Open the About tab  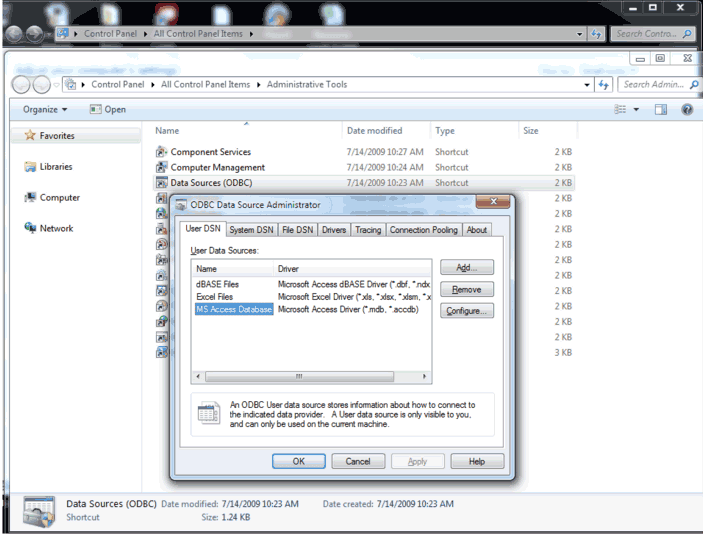pos(477,229)
